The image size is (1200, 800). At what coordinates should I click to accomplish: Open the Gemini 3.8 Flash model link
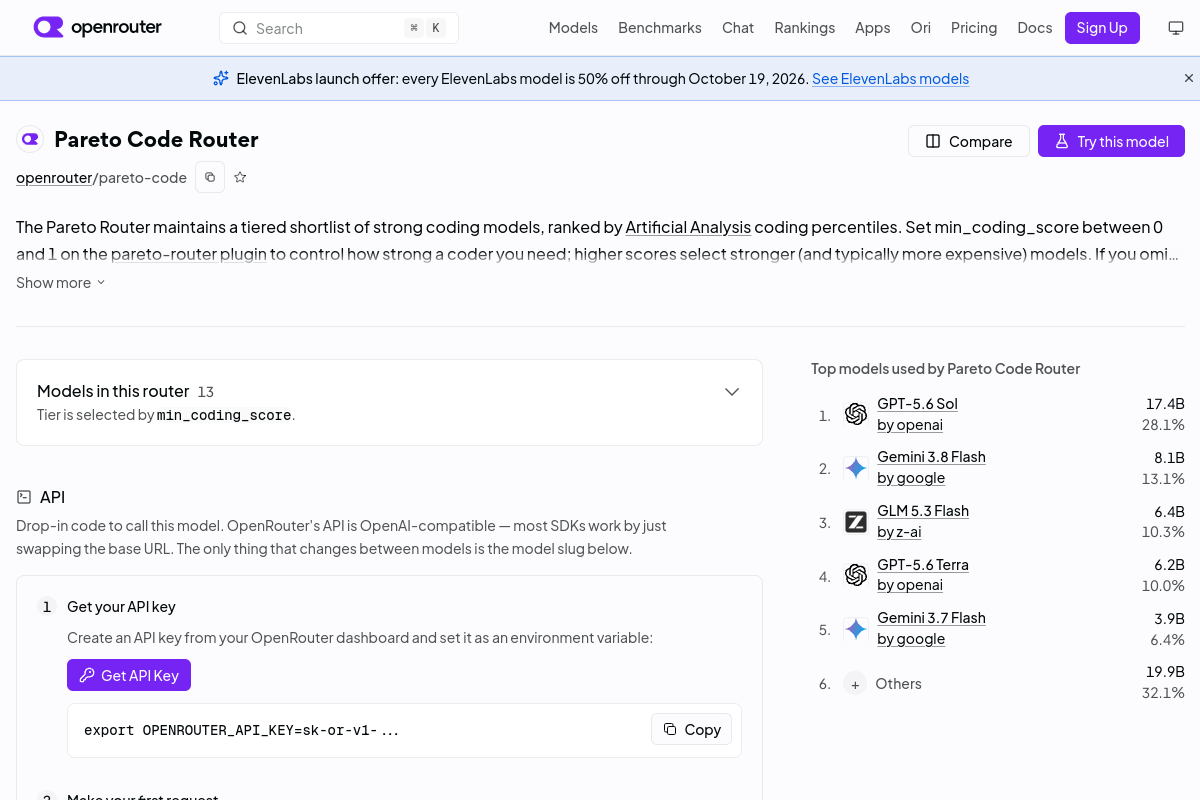pos(931,457)
